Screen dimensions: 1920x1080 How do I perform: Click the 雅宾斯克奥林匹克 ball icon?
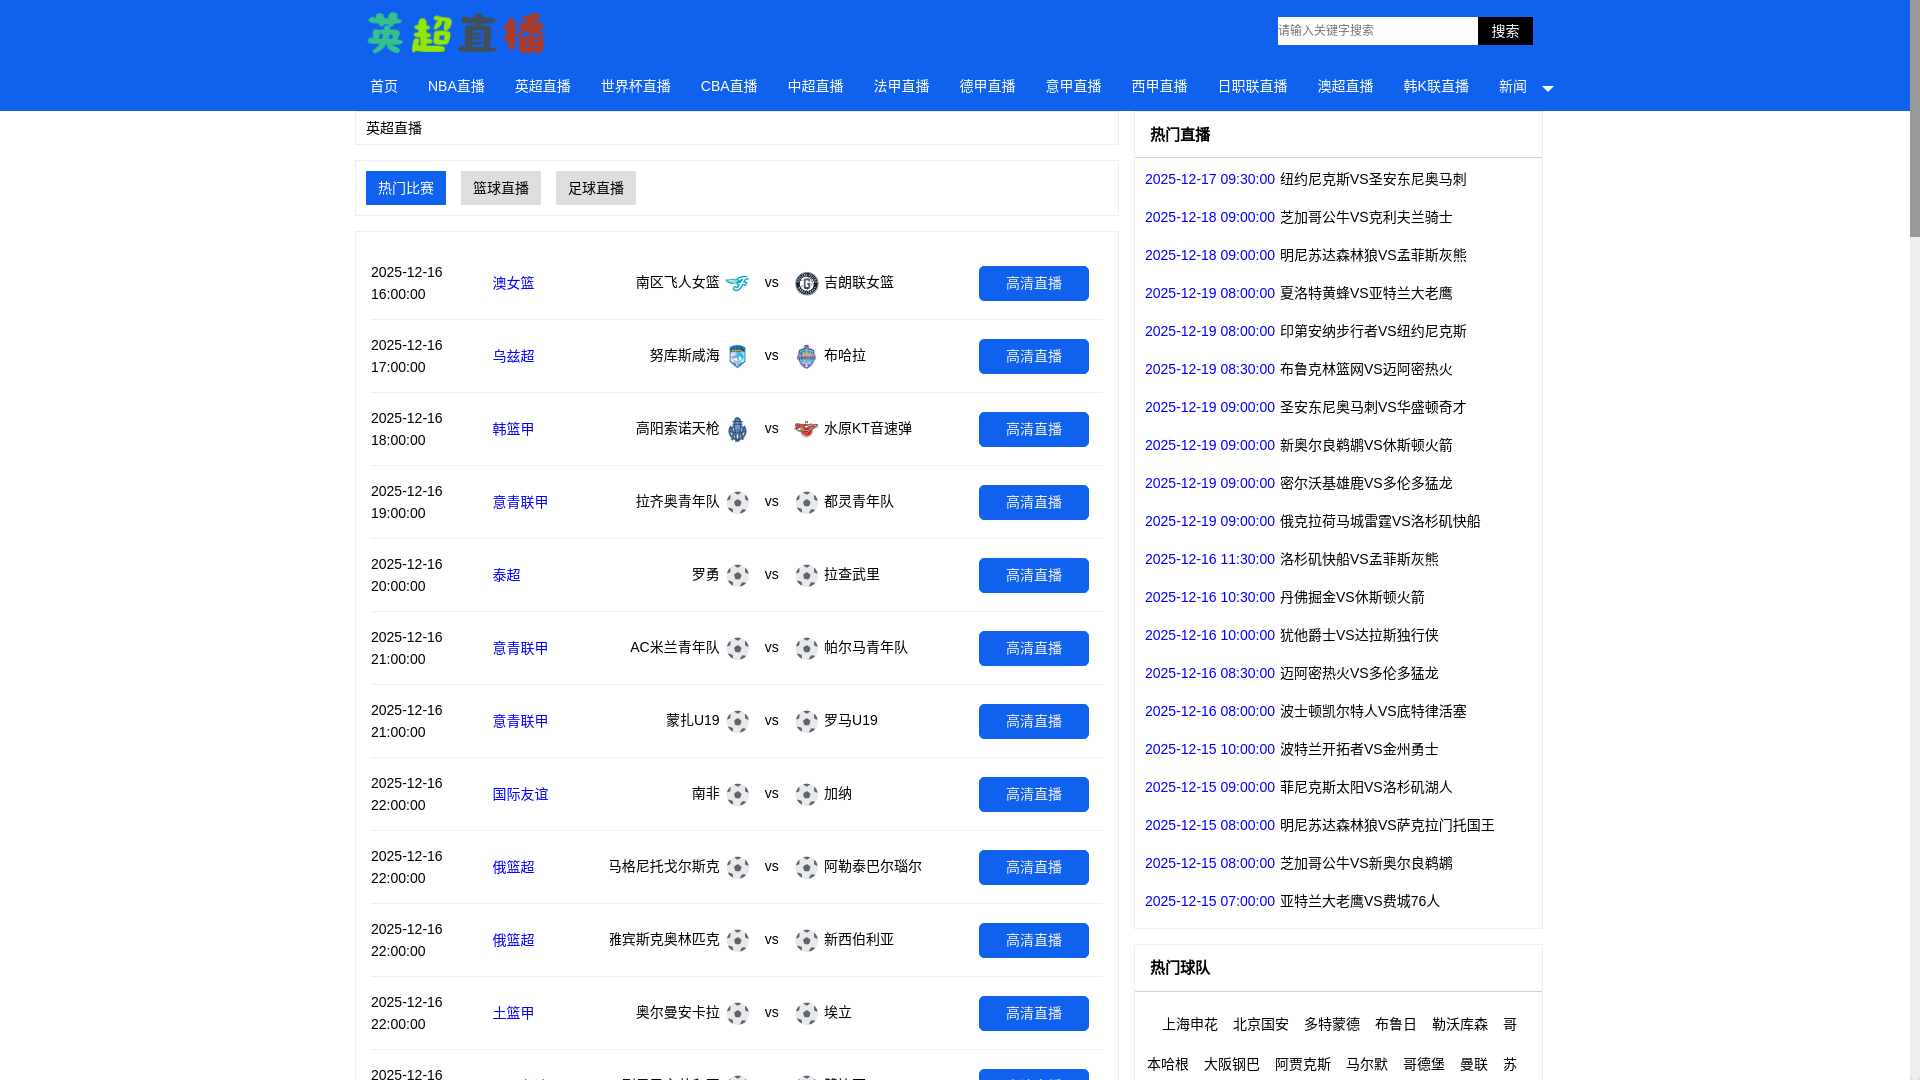pos(737,940)
